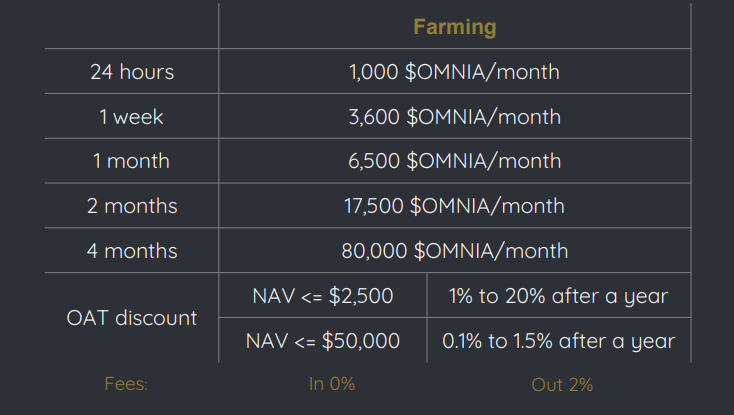Click the Out 2% fee text

click(562, 384)
